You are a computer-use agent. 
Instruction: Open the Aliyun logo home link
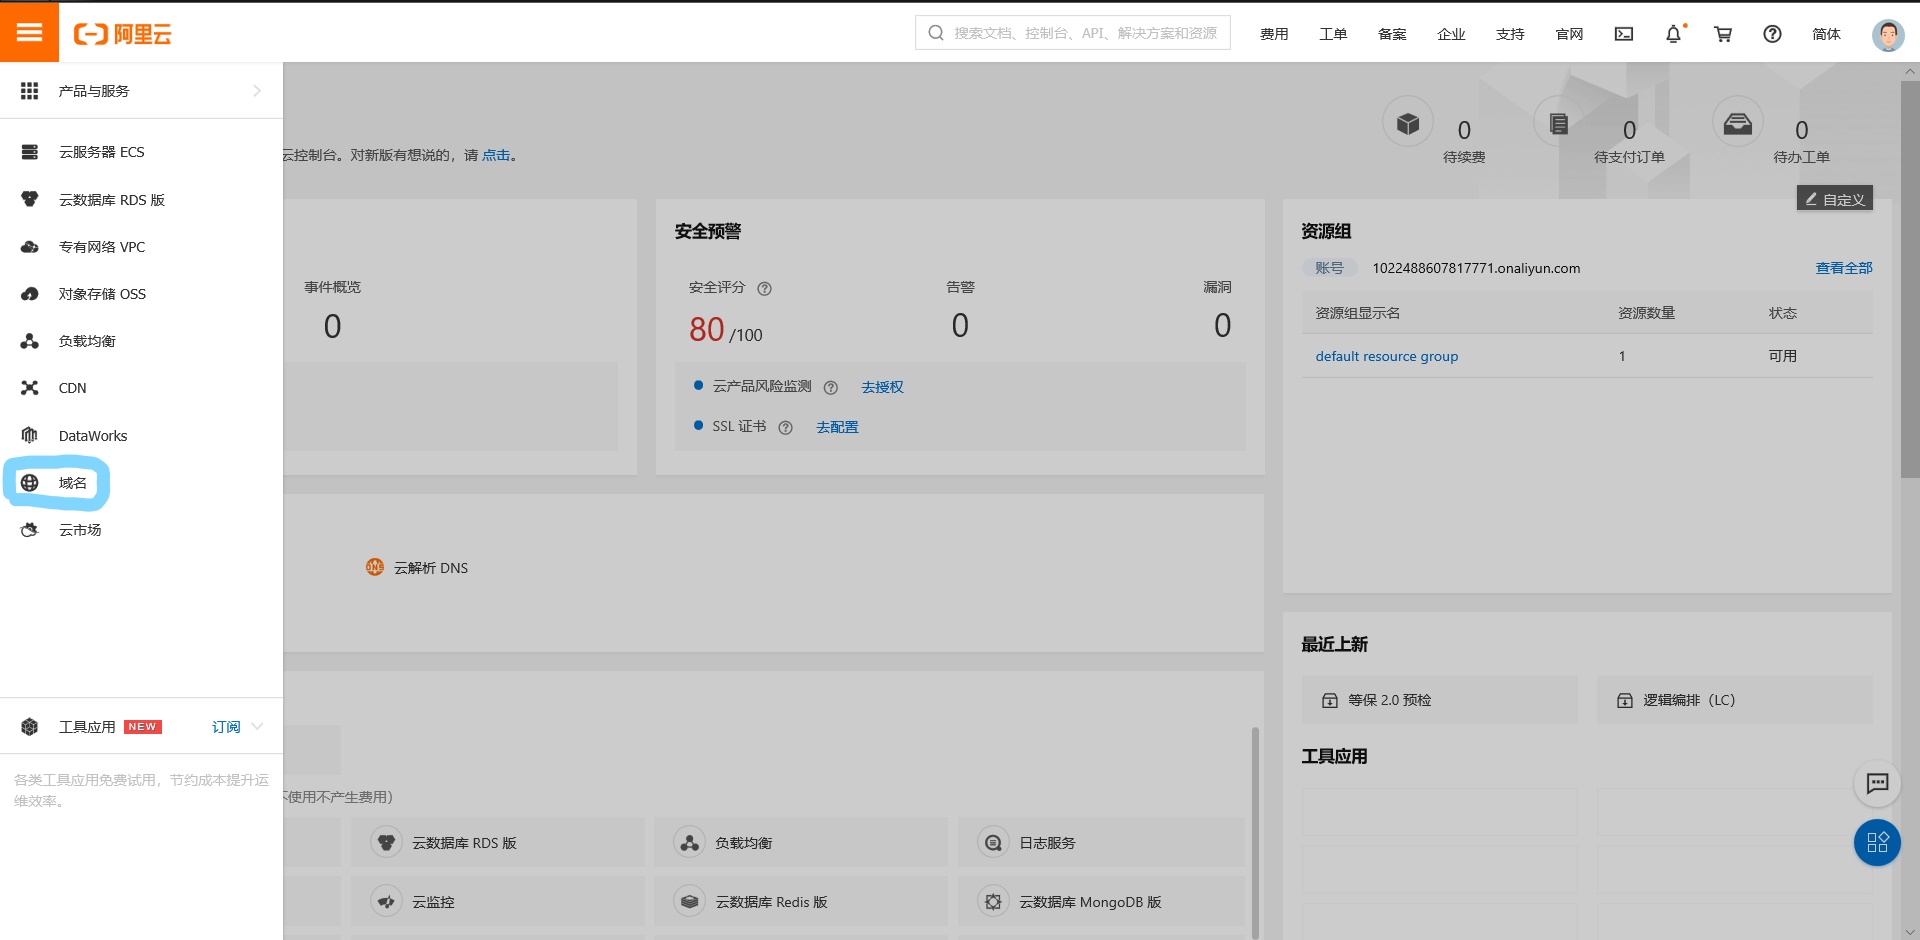(x=122, y=34)
